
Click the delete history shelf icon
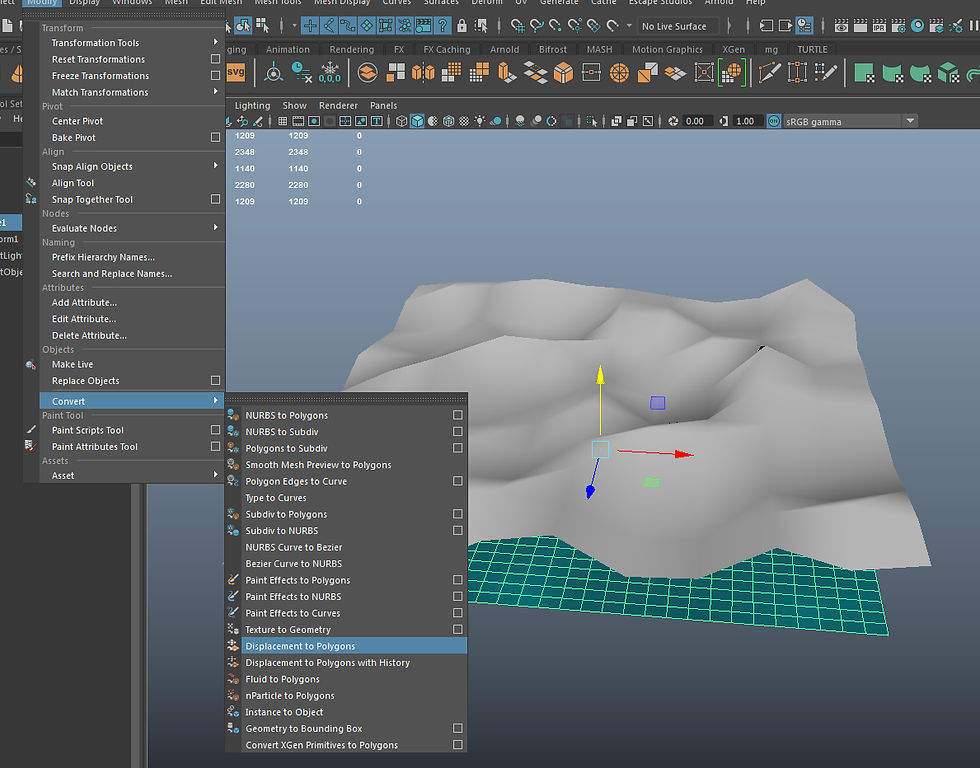(x=301, y=72)
